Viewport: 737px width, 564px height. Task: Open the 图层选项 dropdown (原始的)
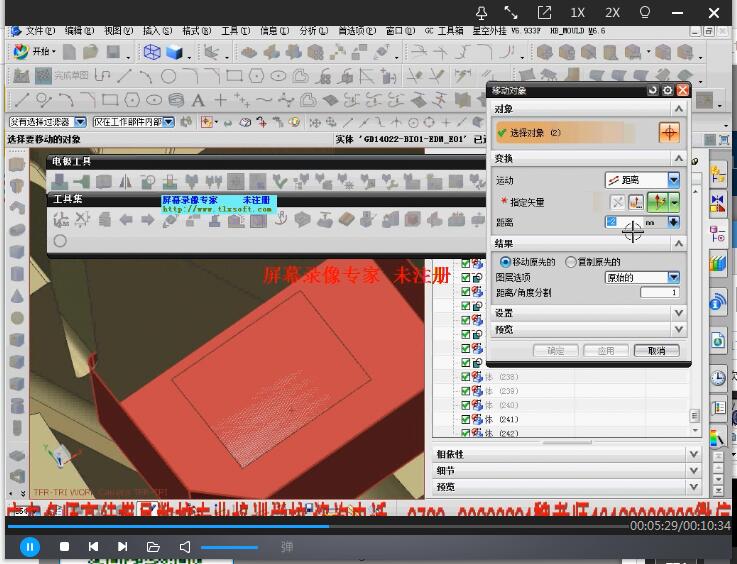click(642, 277)
